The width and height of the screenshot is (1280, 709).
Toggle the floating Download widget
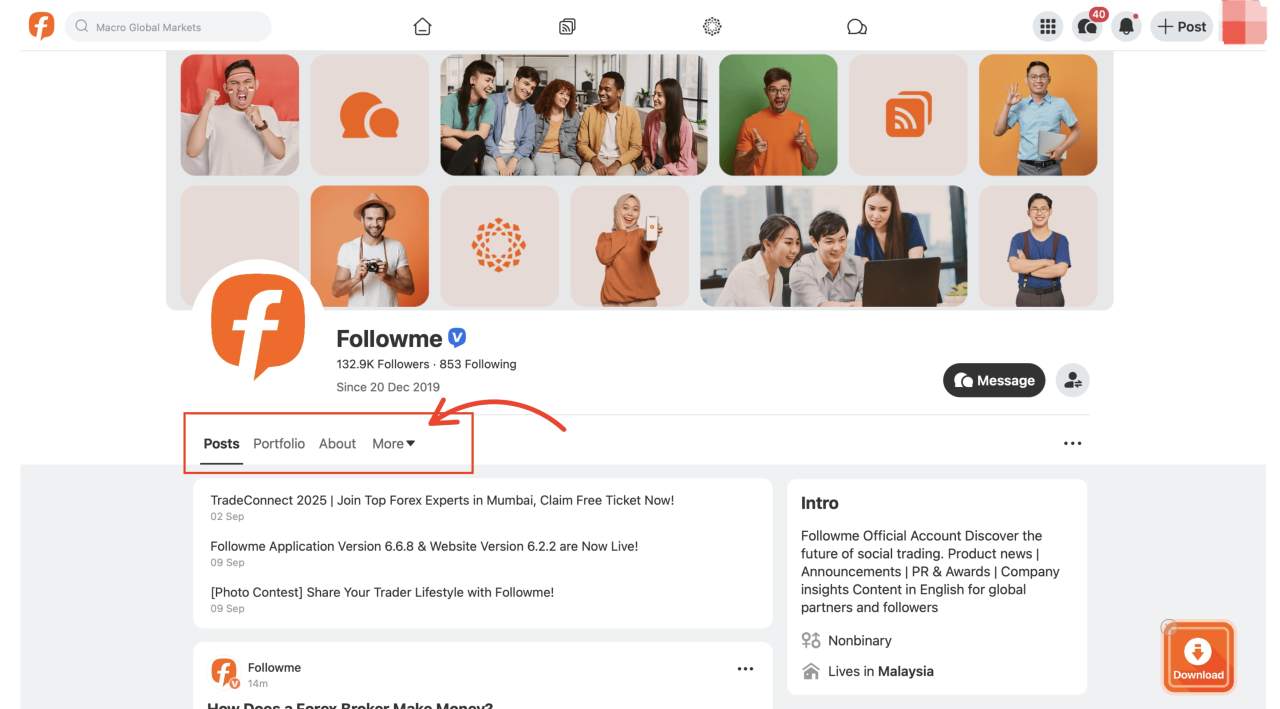point(1198,656)
